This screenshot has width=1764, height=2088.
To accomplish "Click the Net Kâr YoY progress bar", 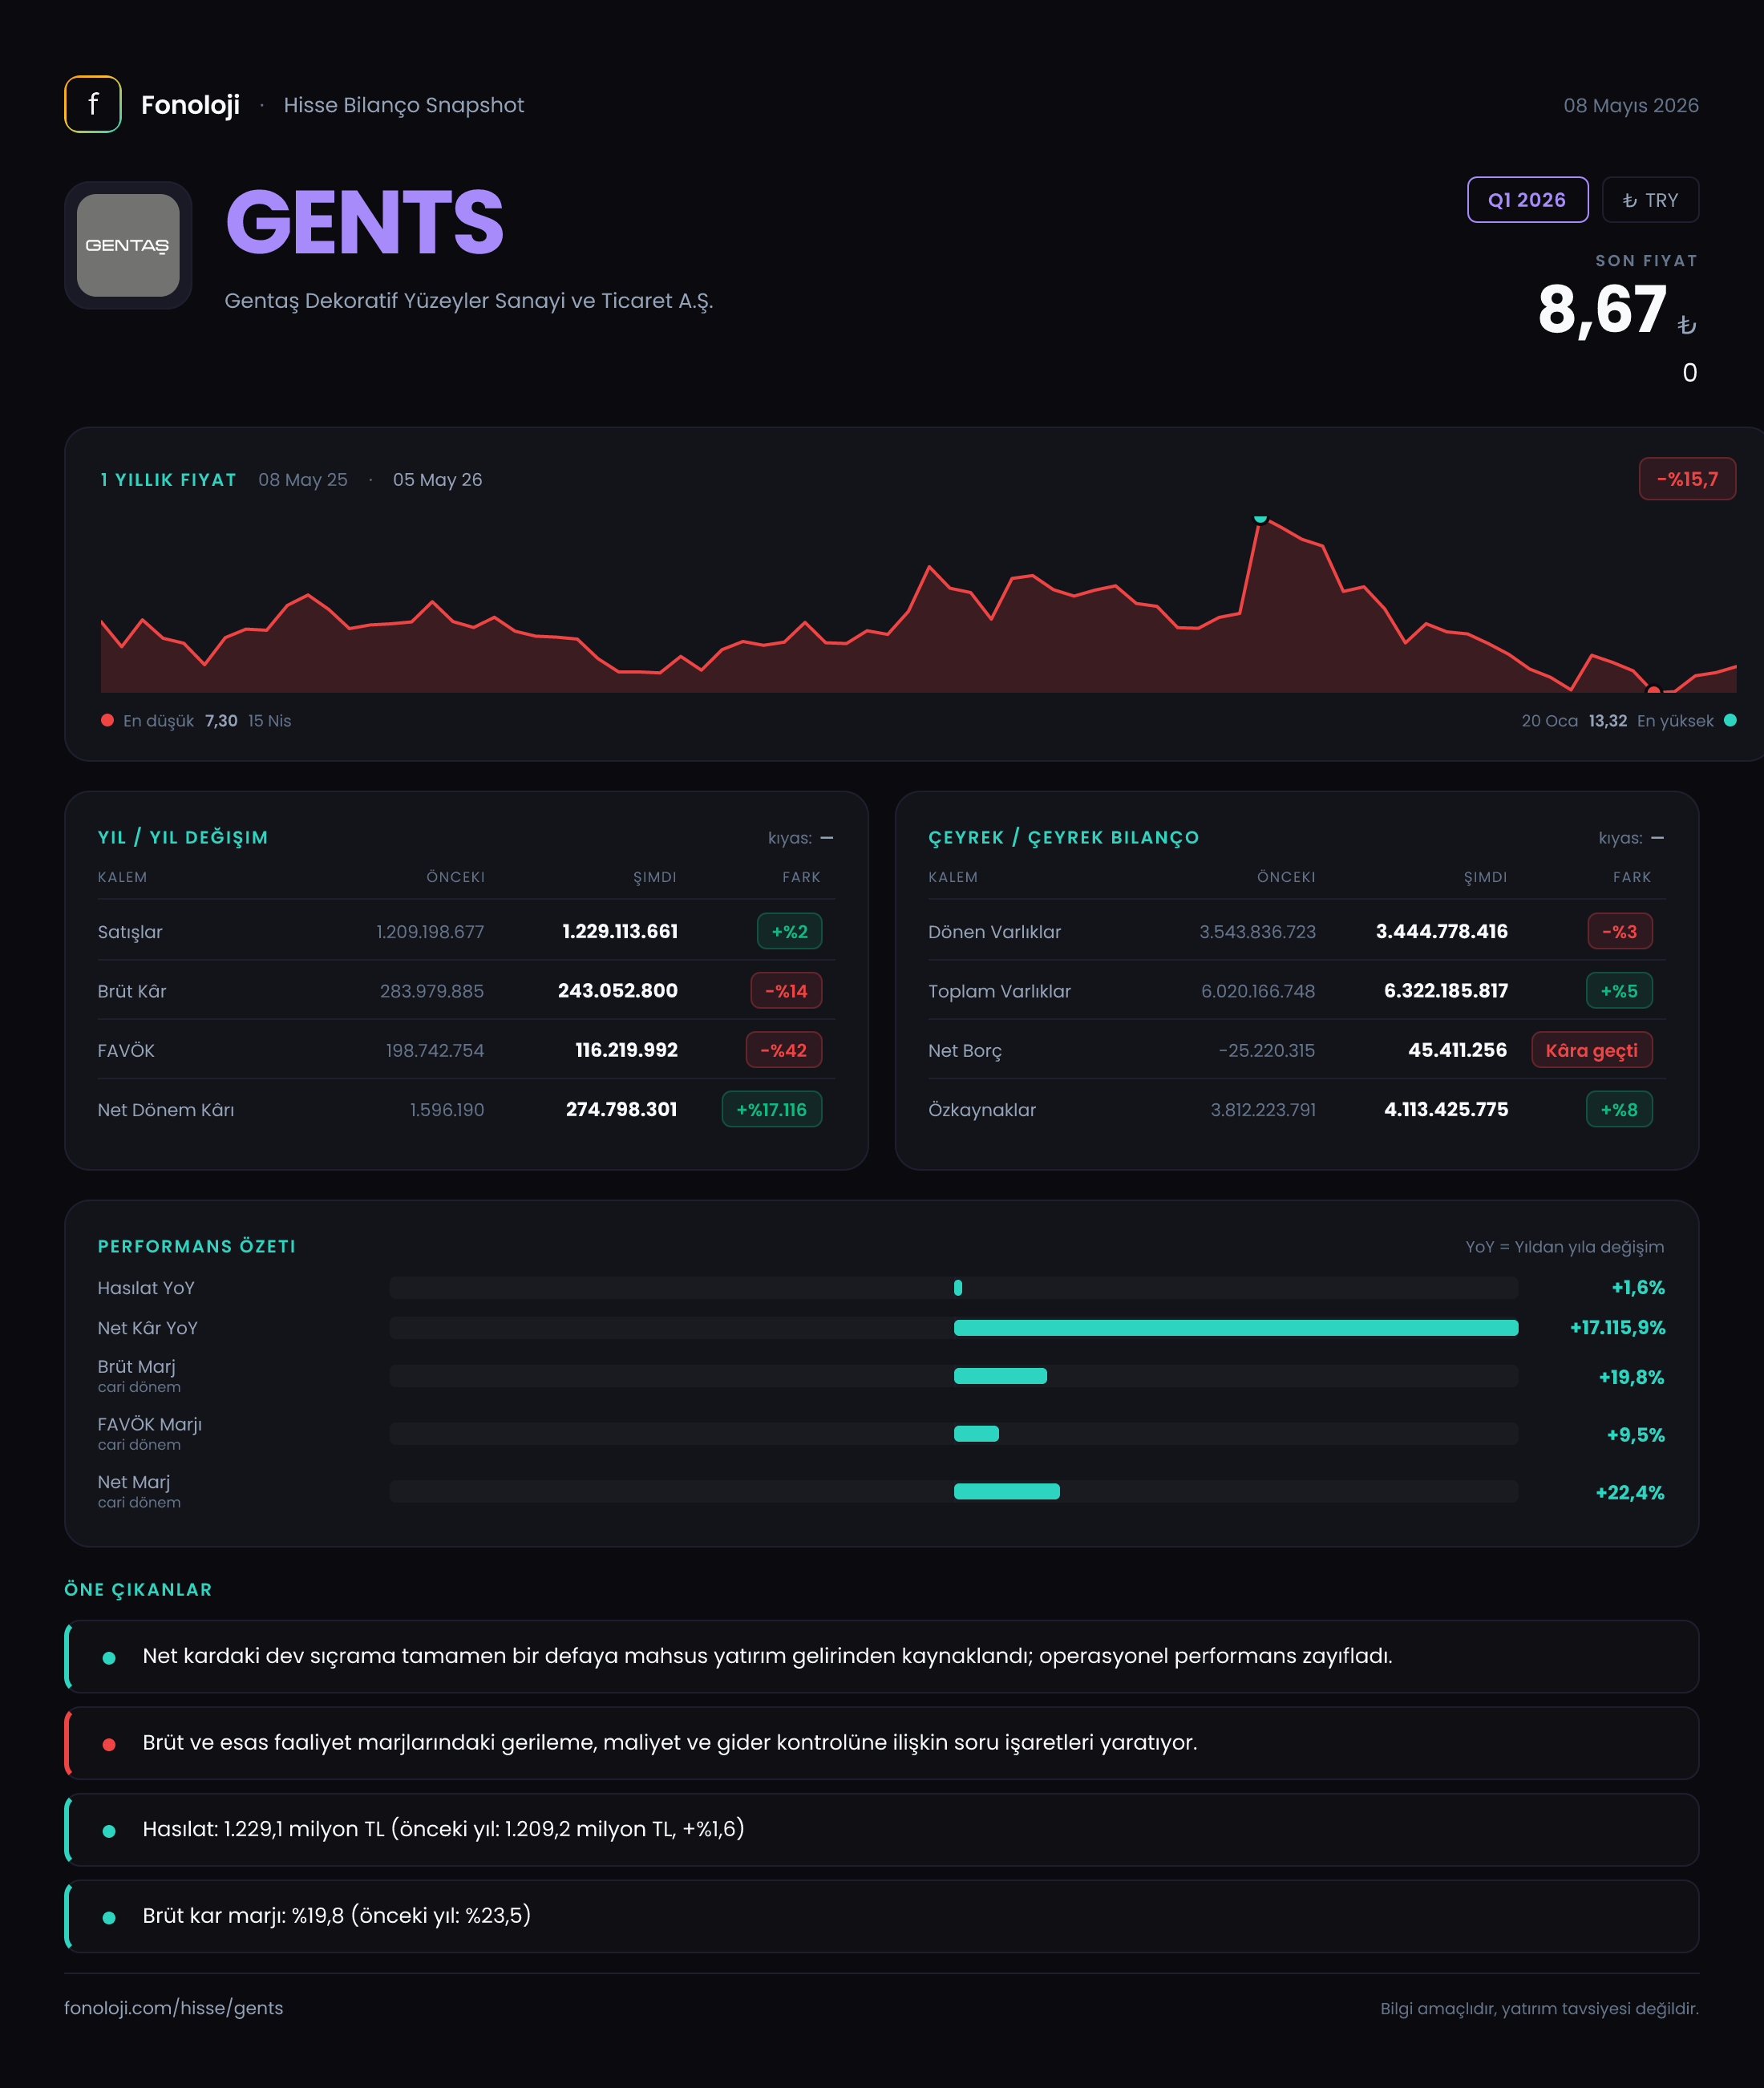I will (x=954, y=1328).
